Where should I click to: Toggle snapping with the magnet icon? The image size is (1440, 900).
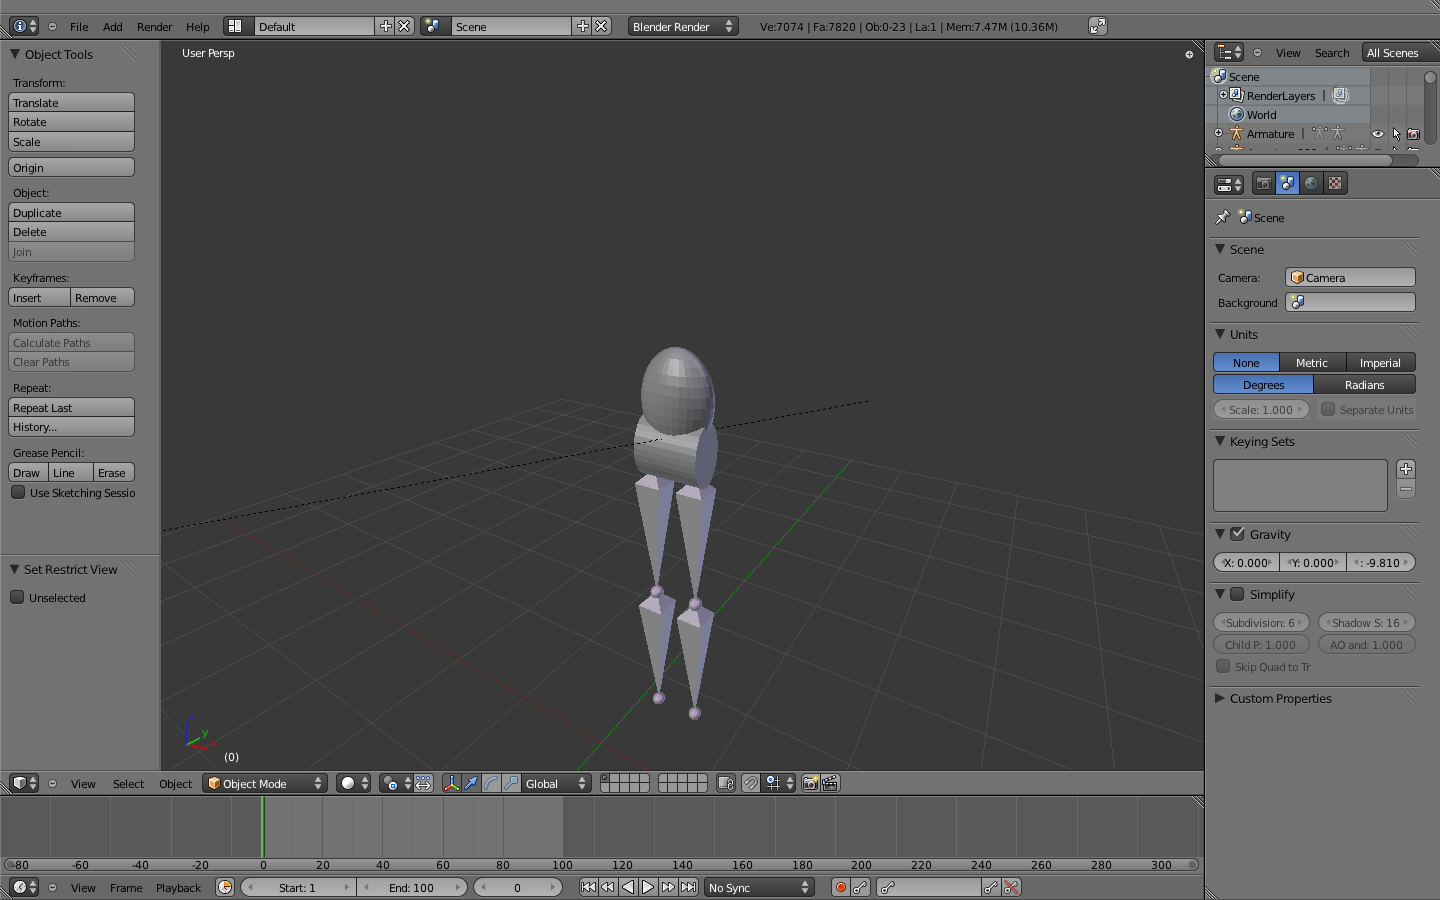click(x=751, y=784)
